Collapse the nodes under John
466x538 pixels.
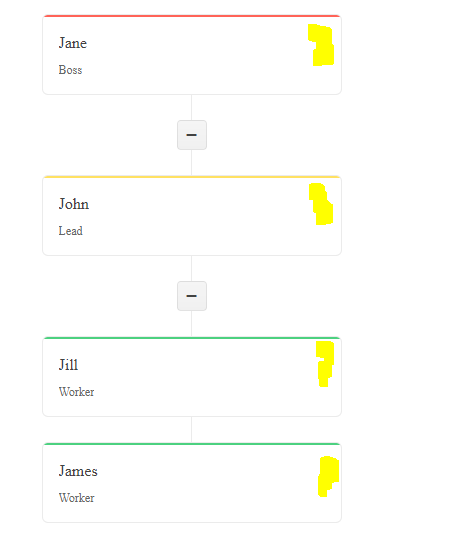tap(192, 296)
